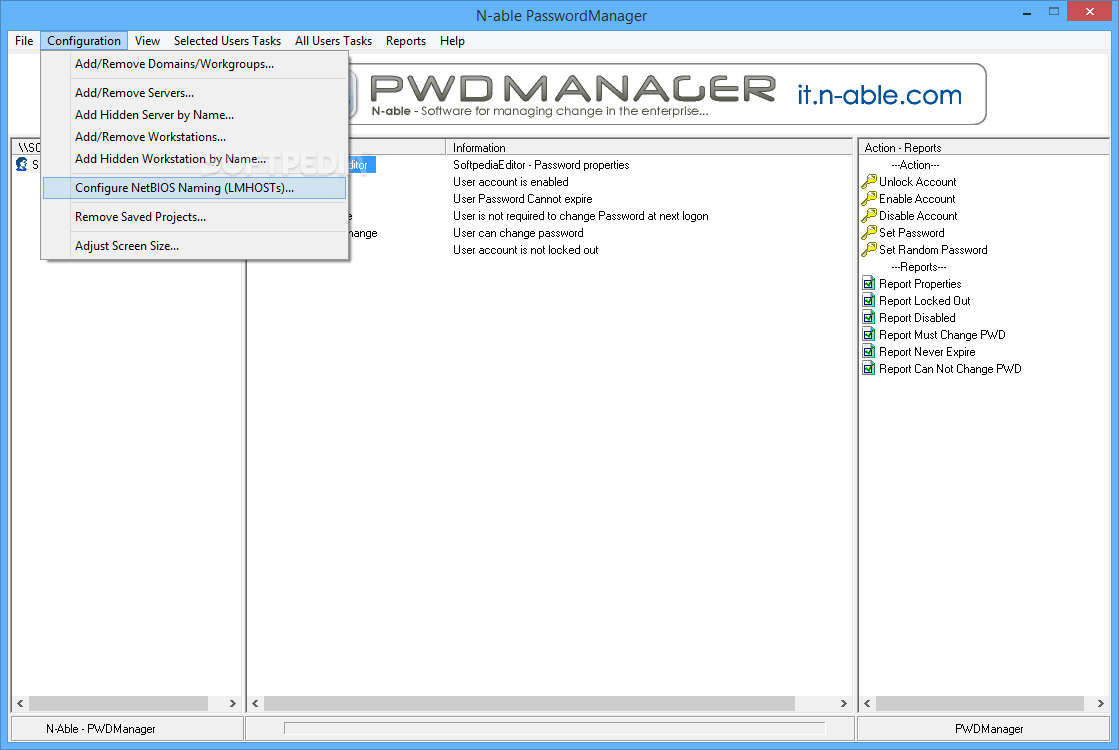
Task: Select Remove Saved Projects... entry
Action: (x=194, y=217)
